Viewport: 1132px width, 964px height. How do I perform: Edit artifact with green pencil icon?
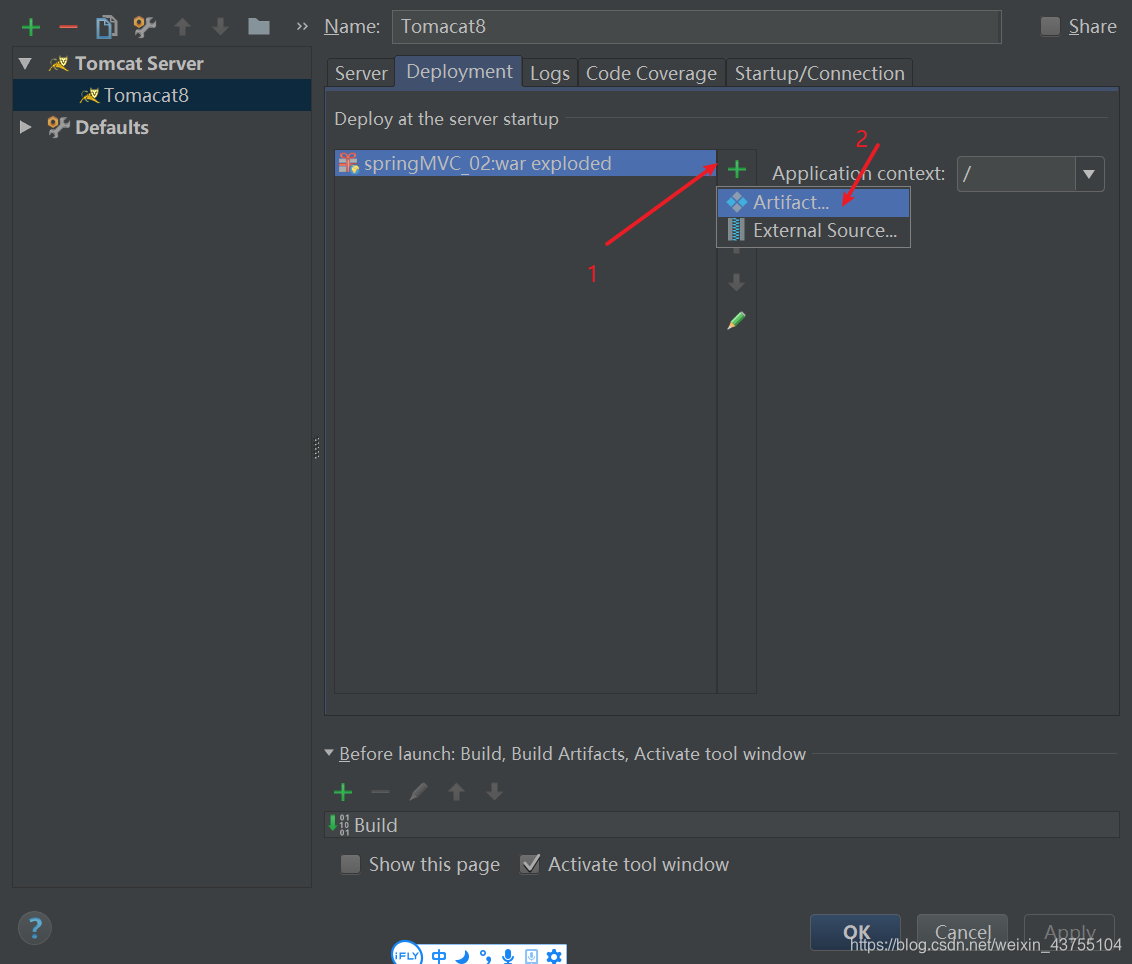[736, 321]
